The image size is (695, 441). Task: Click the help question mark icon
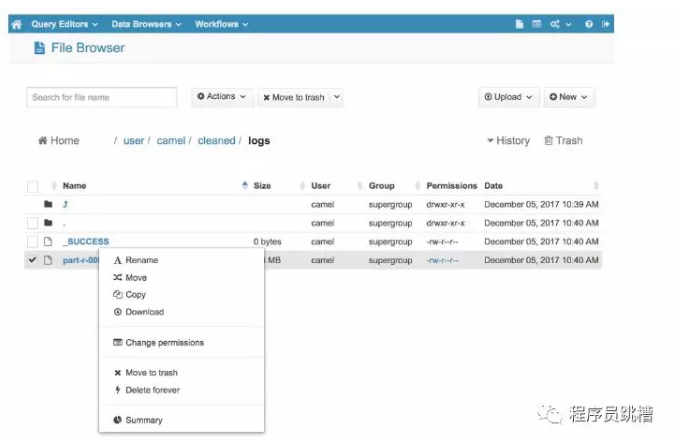point(589,24)
